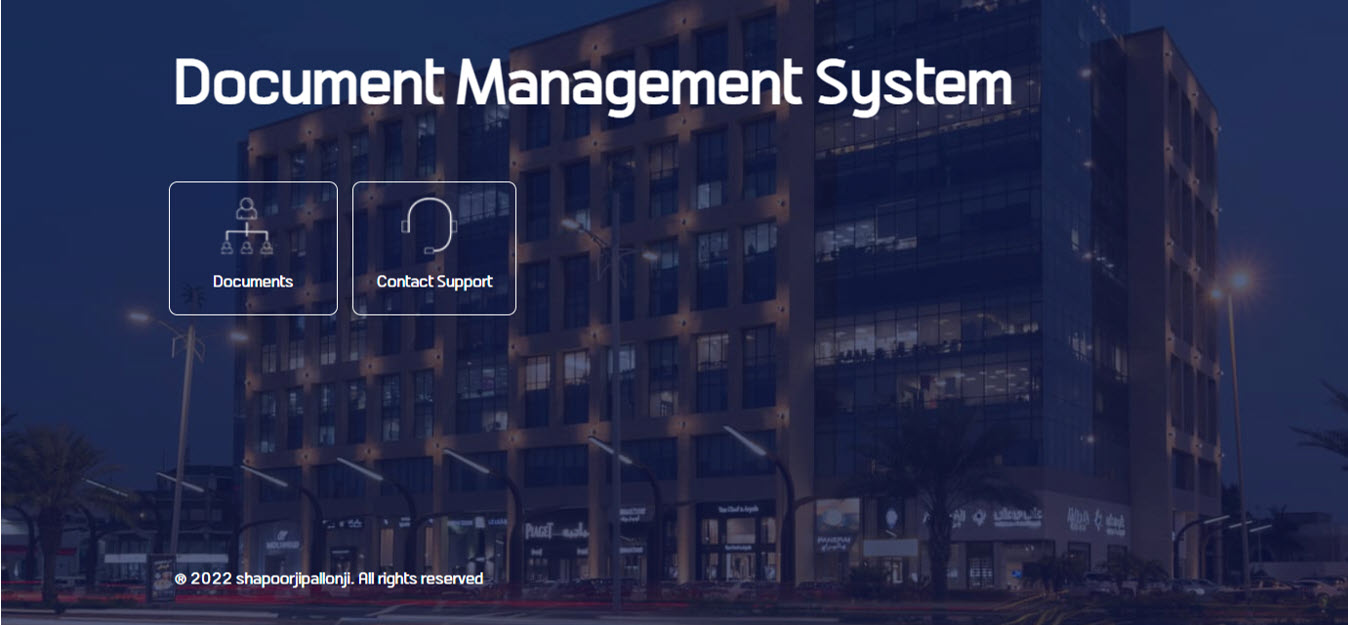This screenshot has height=625, width=1348.
Task: Click the word "Document" in the title
Action: click(x=308, y=83)
